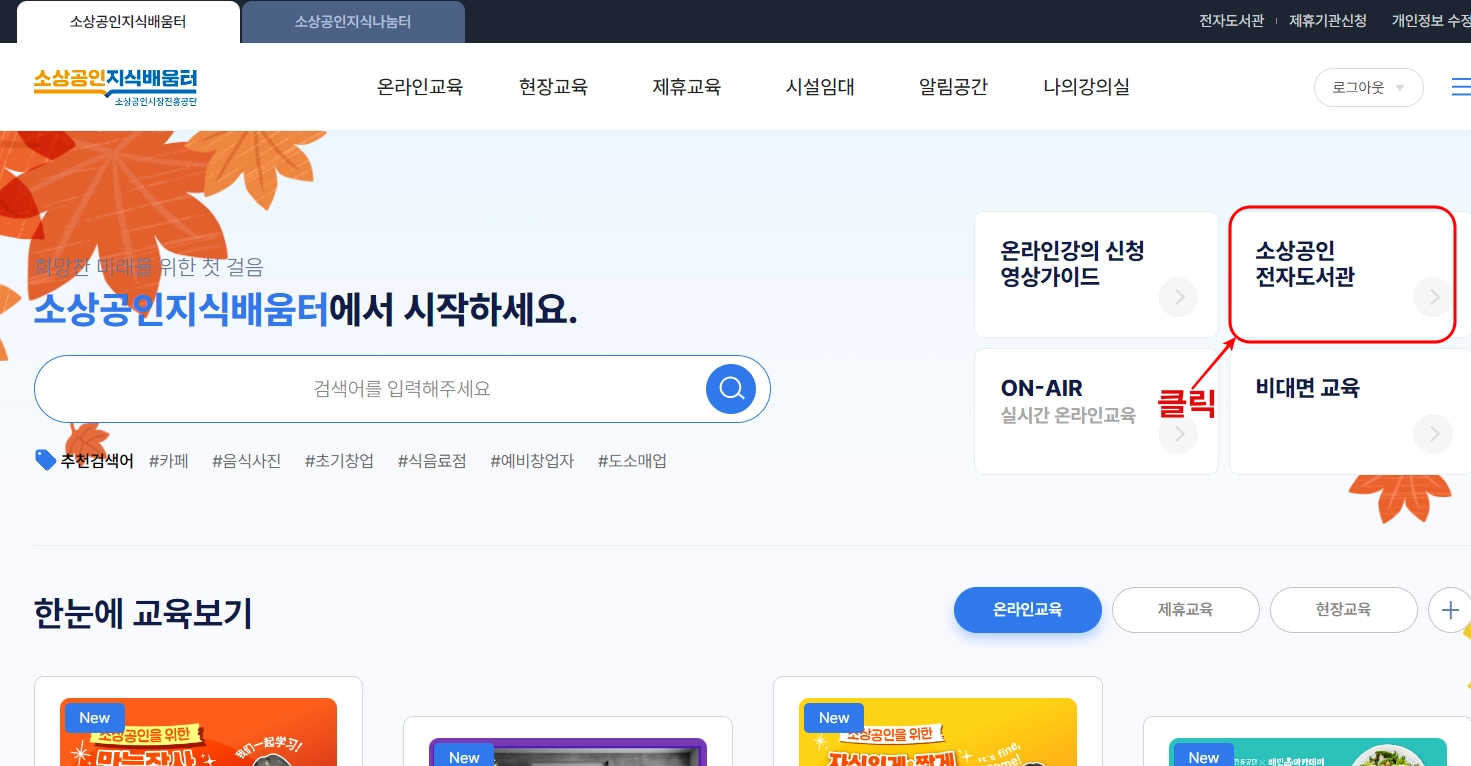Viewport: 1471px width, 766px height.
Task: Click the 소상공인지식배움터 logo
Action: click(x=113, y=87)
